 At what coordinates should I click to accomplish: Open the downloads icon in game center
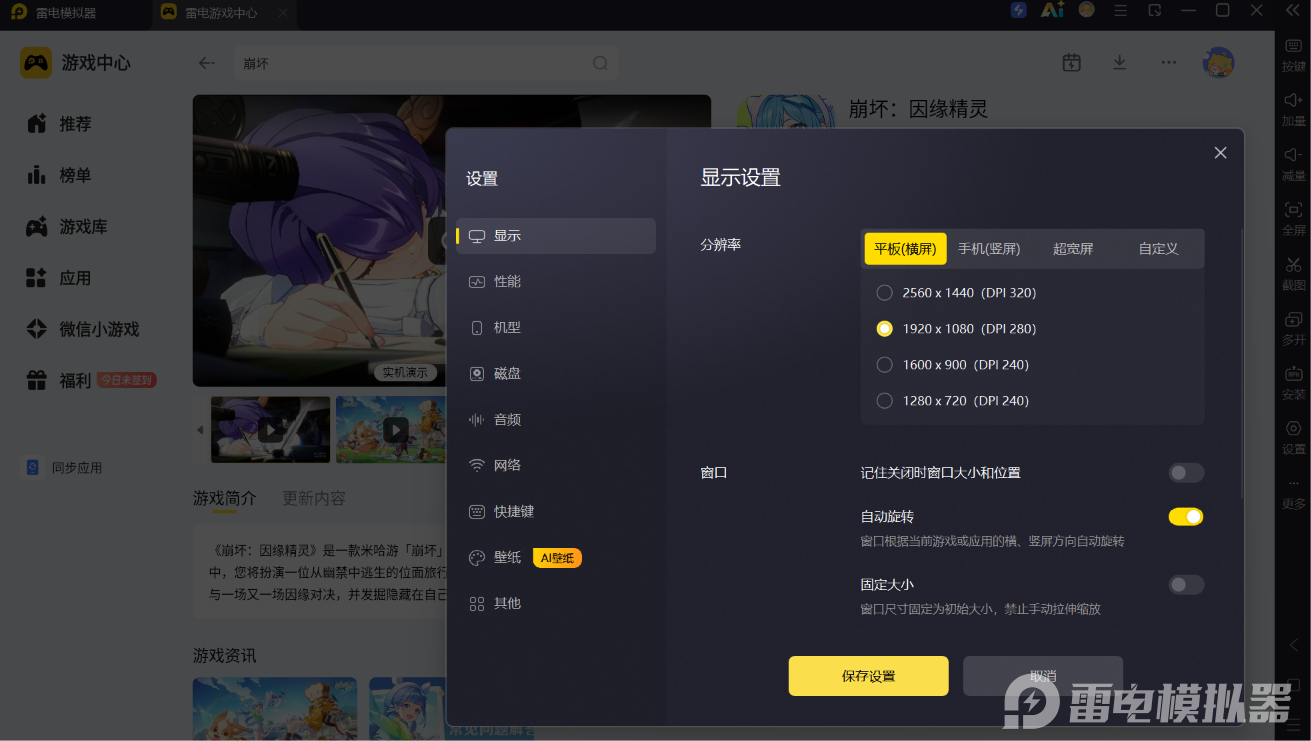click(1120, 63)
